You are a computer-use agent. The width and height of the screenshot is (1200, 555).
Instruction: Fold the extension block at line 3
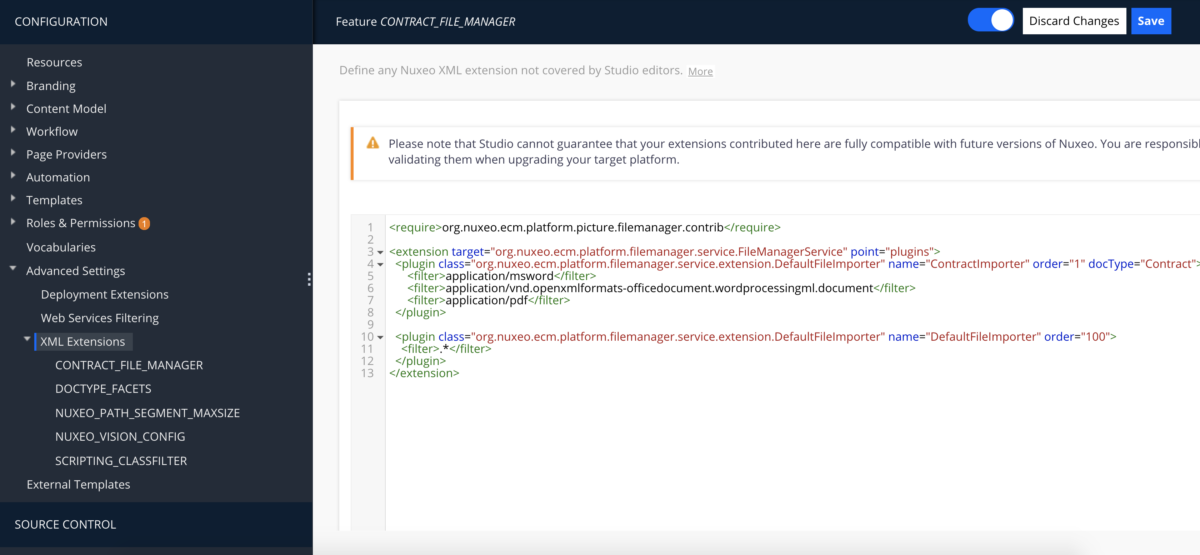coord(380,252)
